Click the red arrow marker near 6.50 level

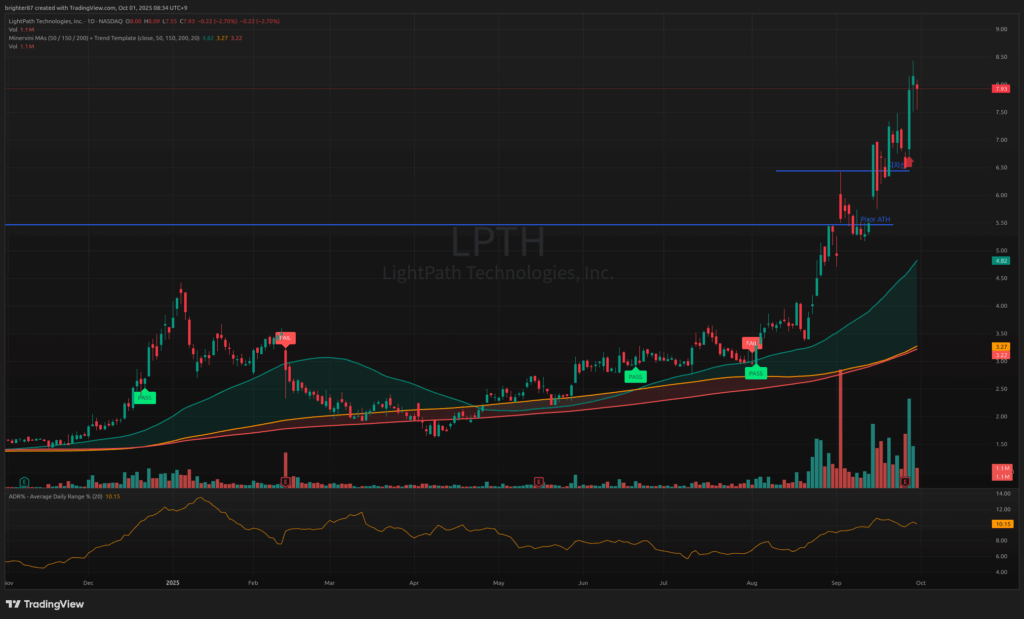point(908,162)
